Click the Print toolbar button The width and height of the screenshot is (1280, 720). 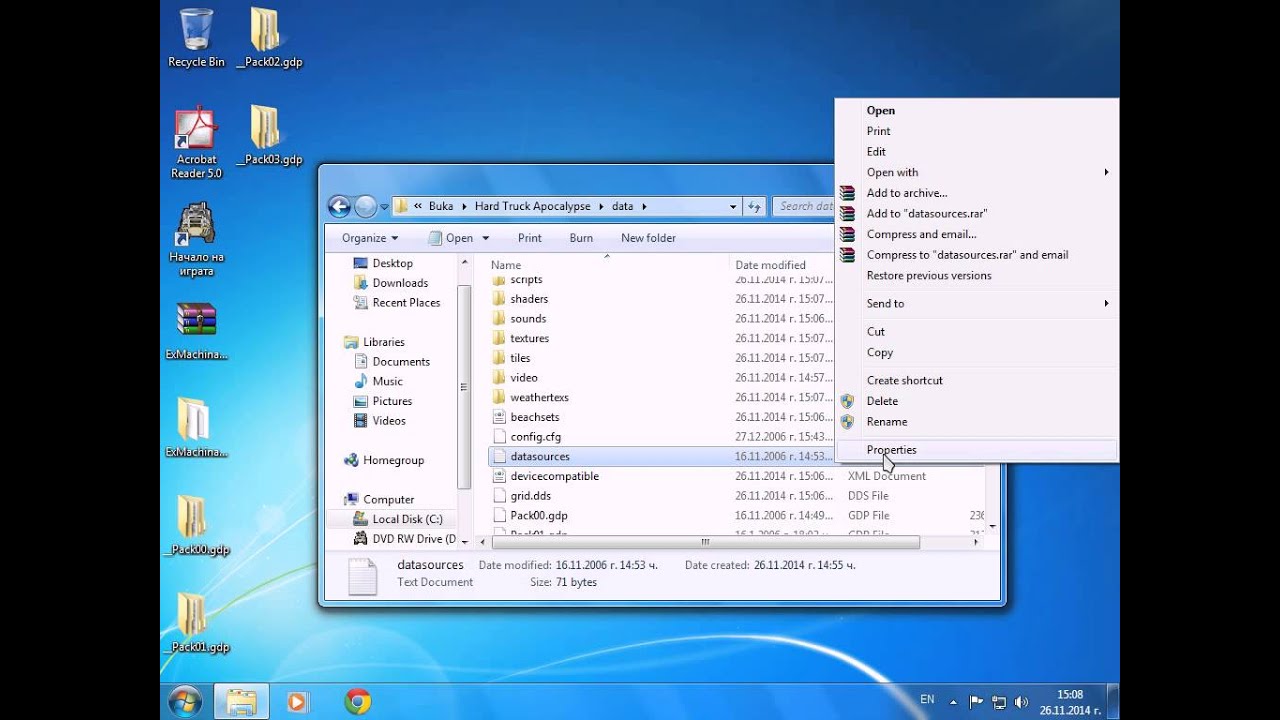530,238
